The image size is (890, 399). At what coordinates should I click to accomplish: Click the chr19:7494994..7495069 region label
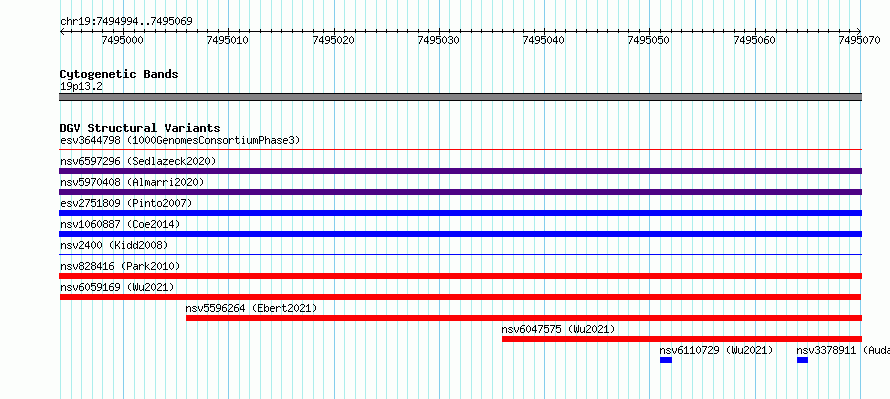point(126,21)
